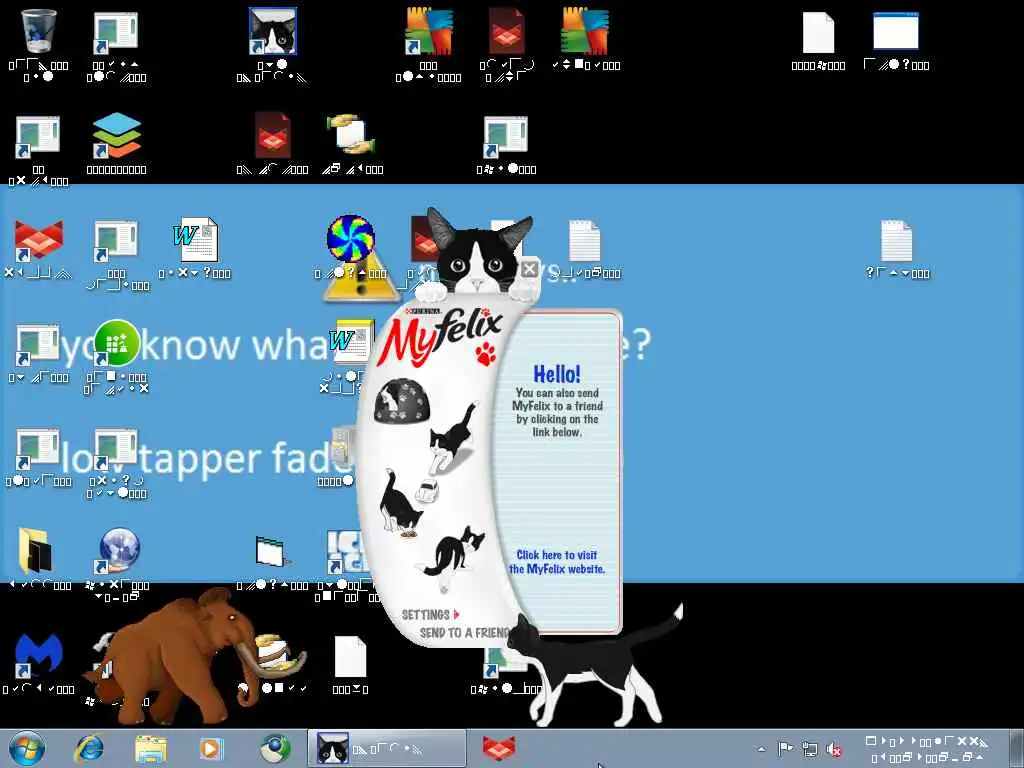The image size is (1024, 768).
Task: Select dark red file beside the hands icon
Action: coord(273,135)
